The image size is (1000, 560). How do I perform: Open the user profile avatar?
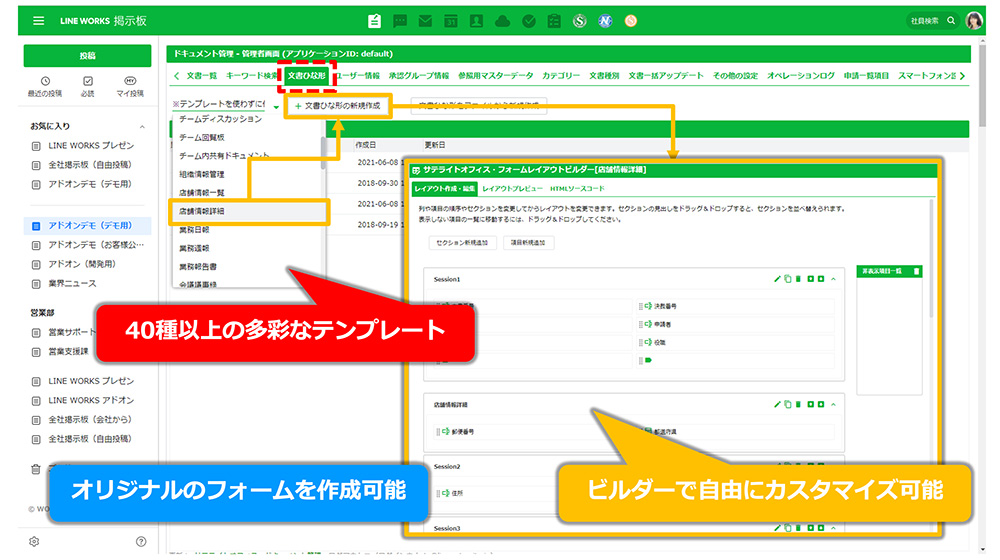[974, 20]
